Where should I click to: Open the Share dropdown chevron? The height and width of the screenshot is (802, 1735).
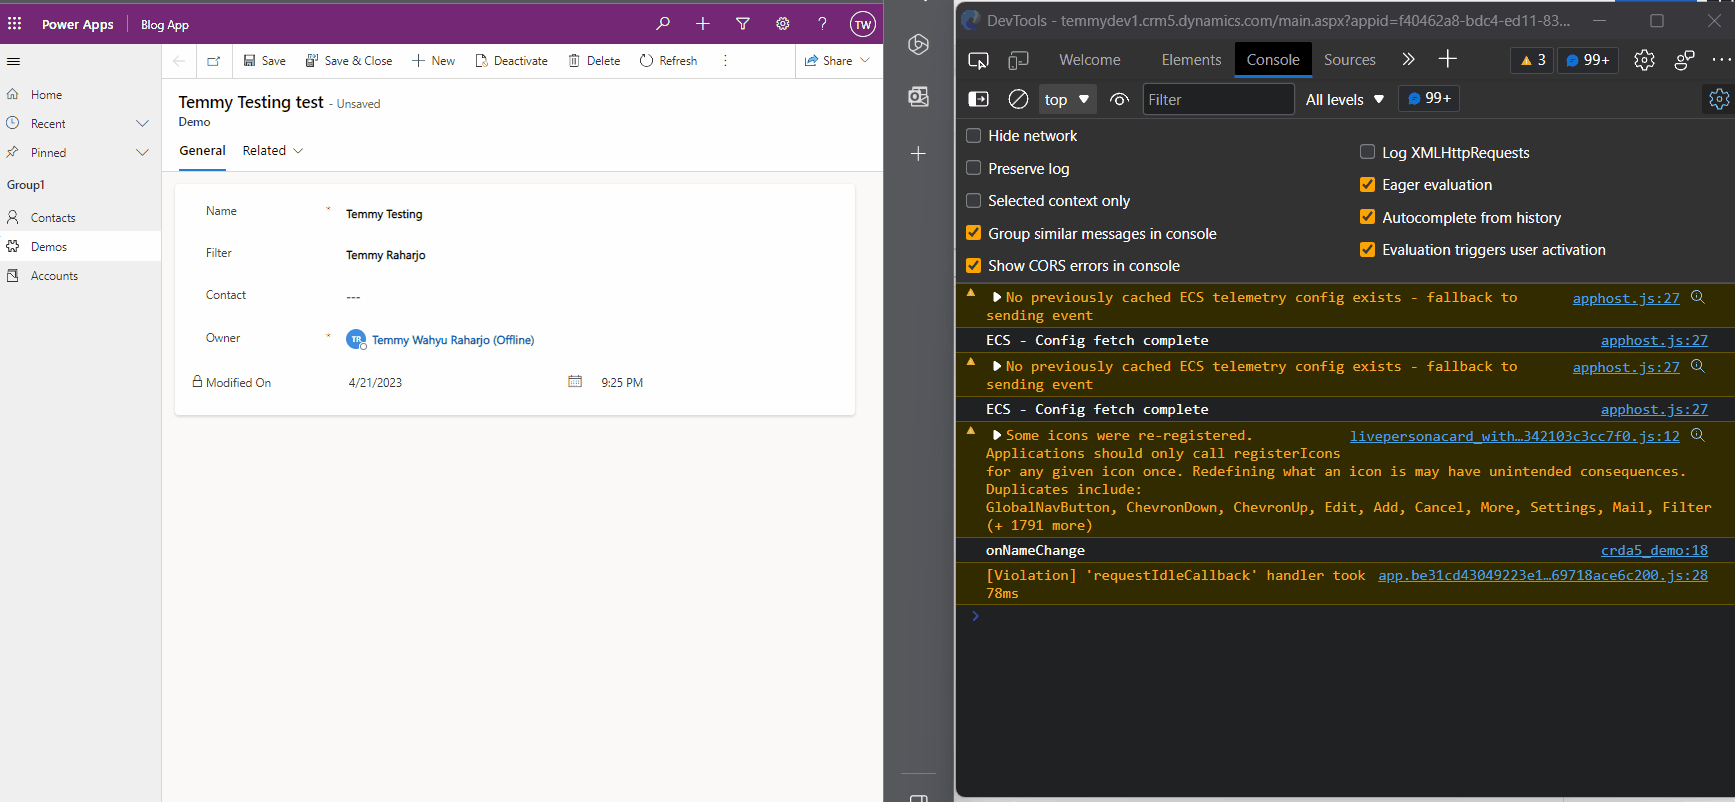pos(865,61)
